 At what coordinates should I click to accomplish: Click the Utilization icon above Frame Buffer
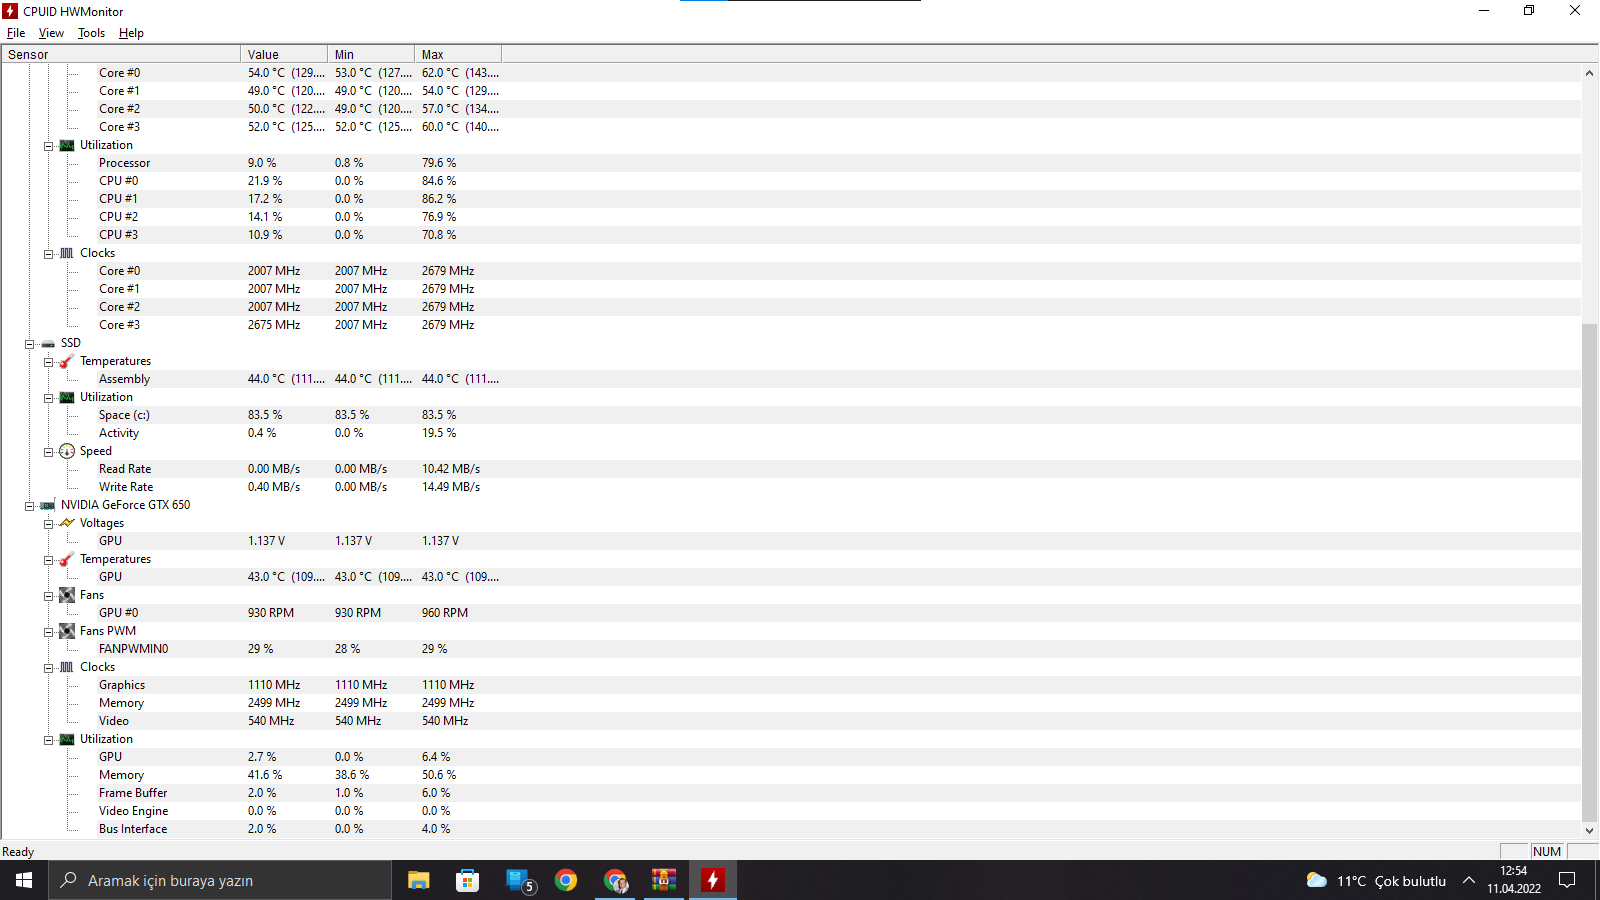(x=67, y=739)
